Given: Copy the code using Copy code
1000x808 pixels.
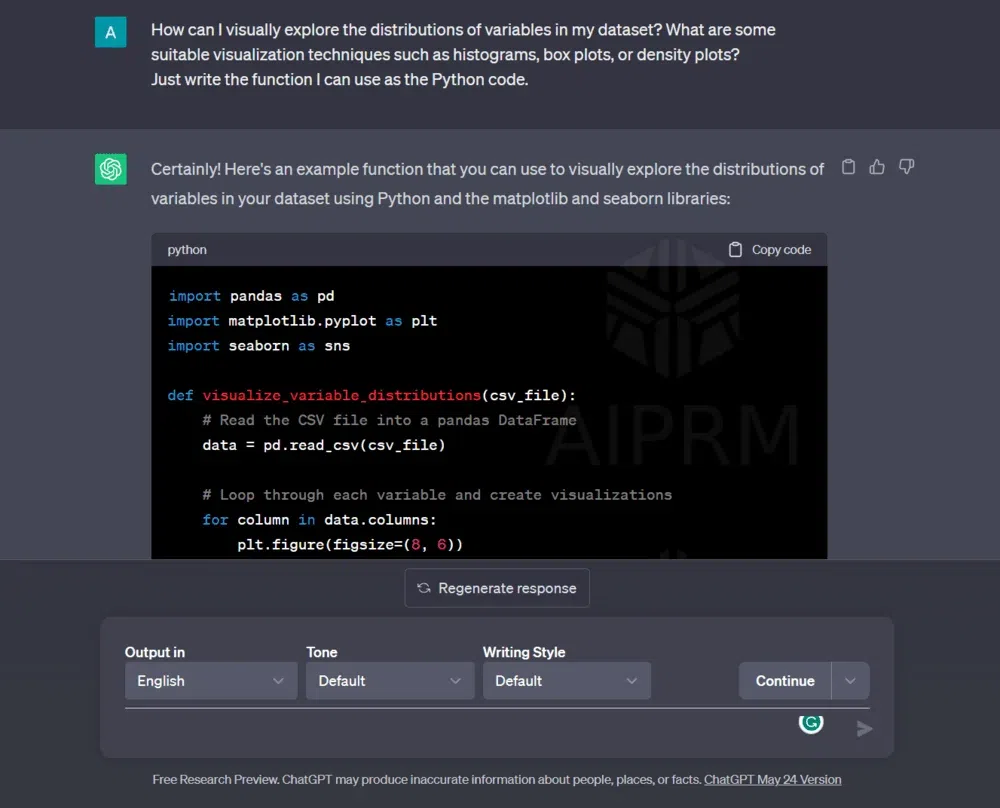Looking at the screenshot, I should [769, 250].
